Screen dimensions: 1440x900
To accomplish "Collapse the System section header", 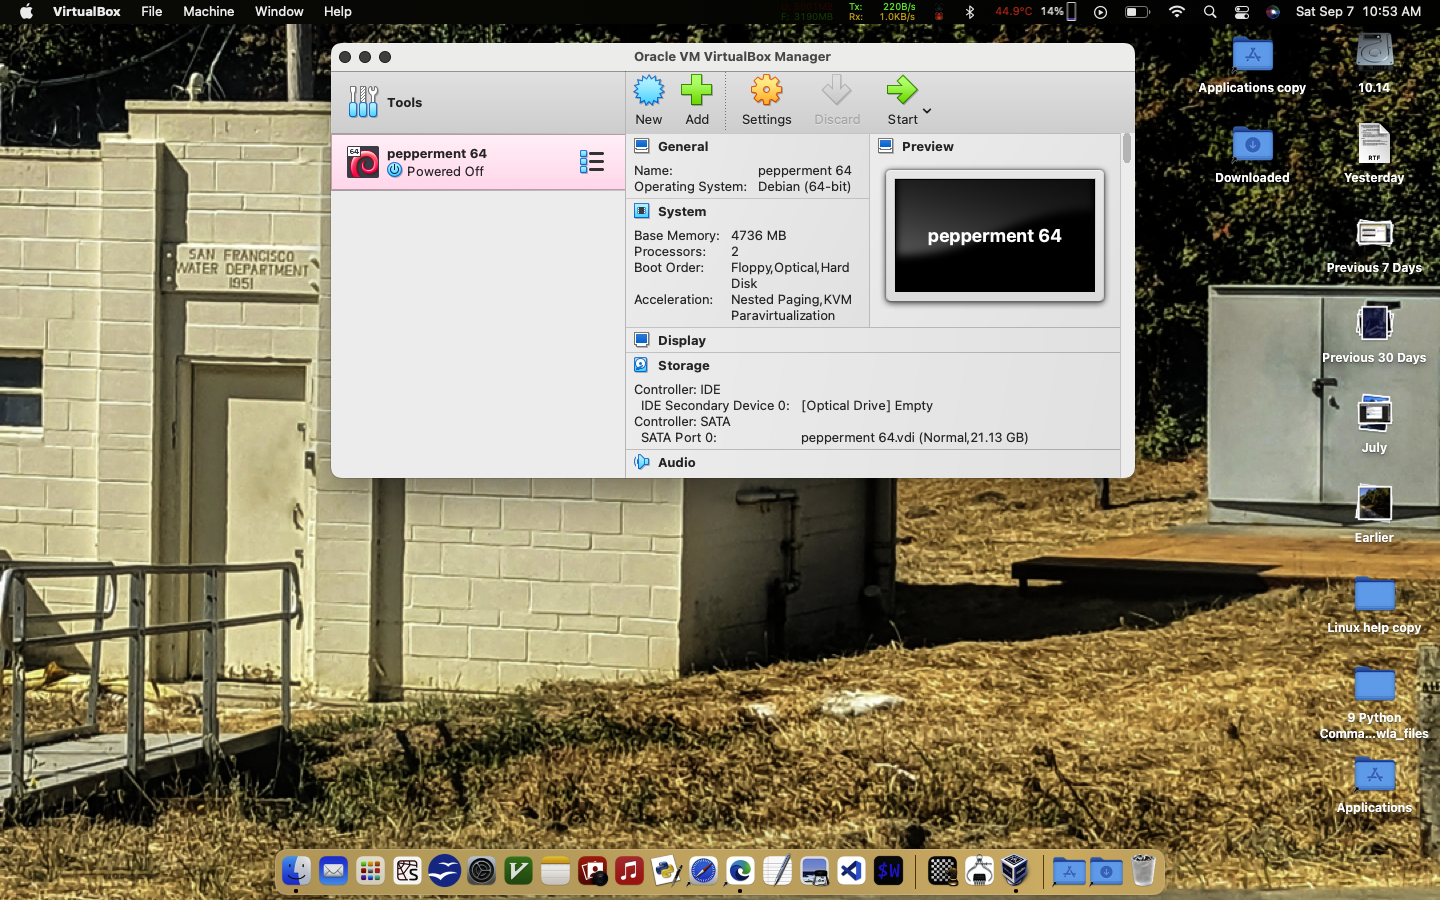I will pos(682,212).
